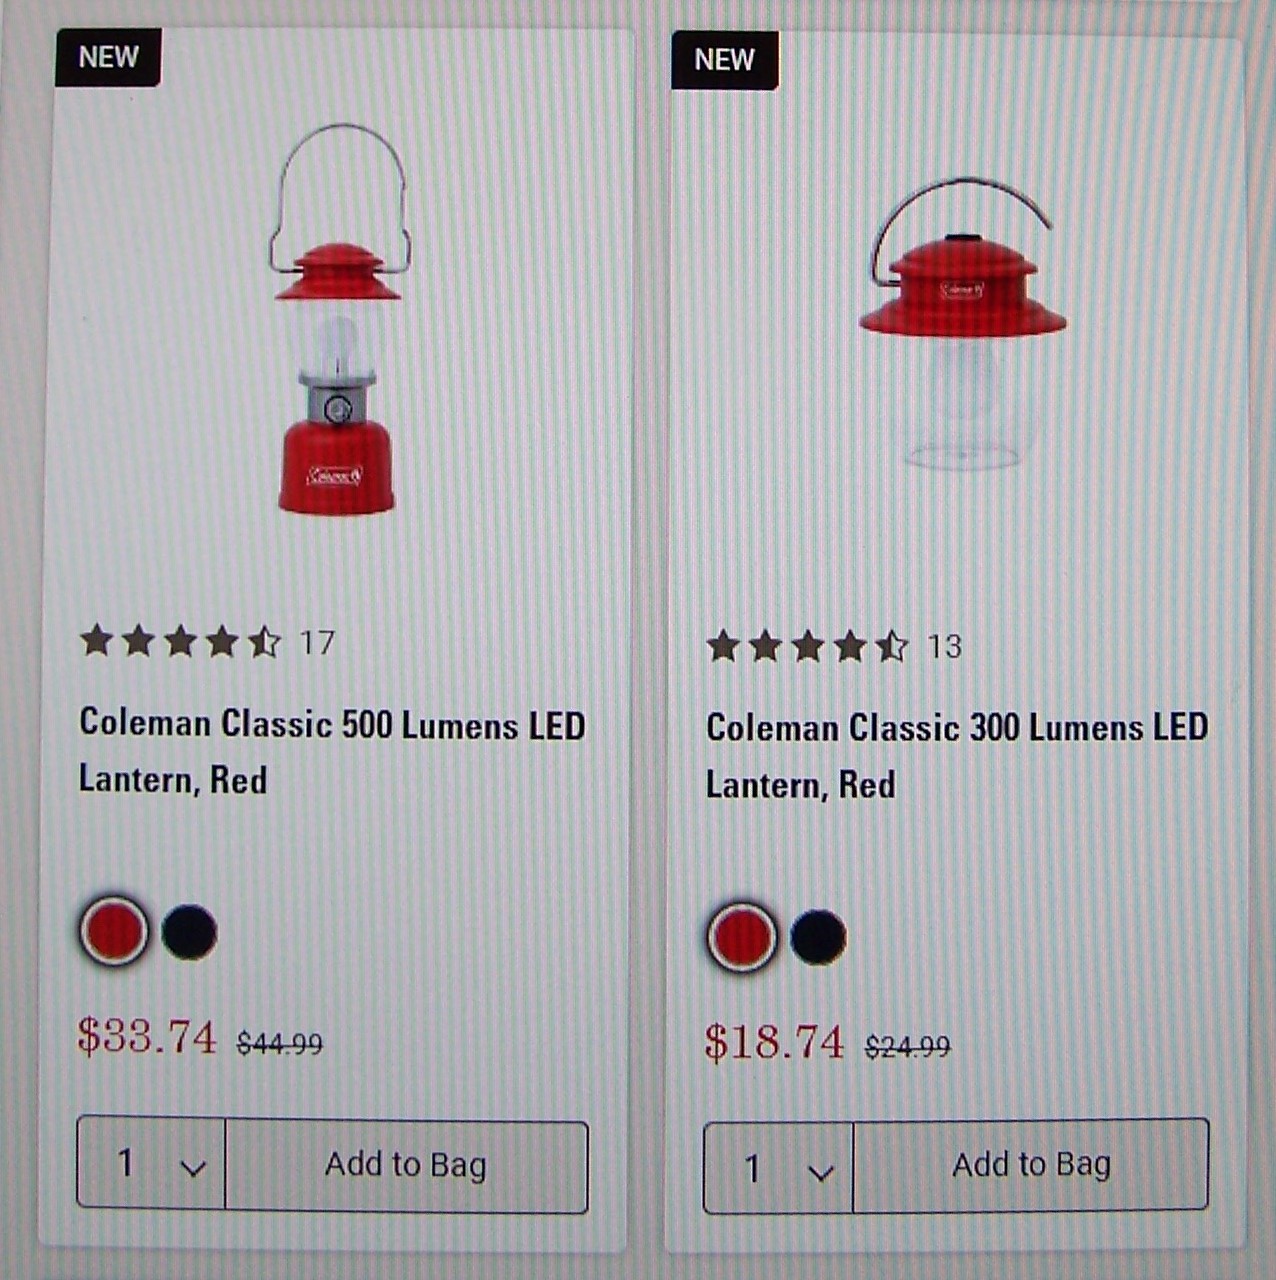Add 500 Lumens lantern to bag
1276x1280 pixels.
[x=406, y=1165]
